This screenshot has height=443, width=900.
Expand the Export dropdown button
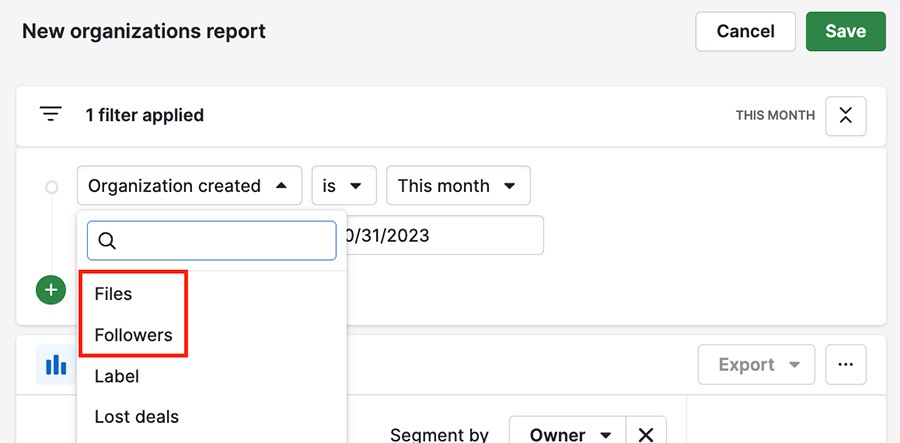click(x=756, y=364)
